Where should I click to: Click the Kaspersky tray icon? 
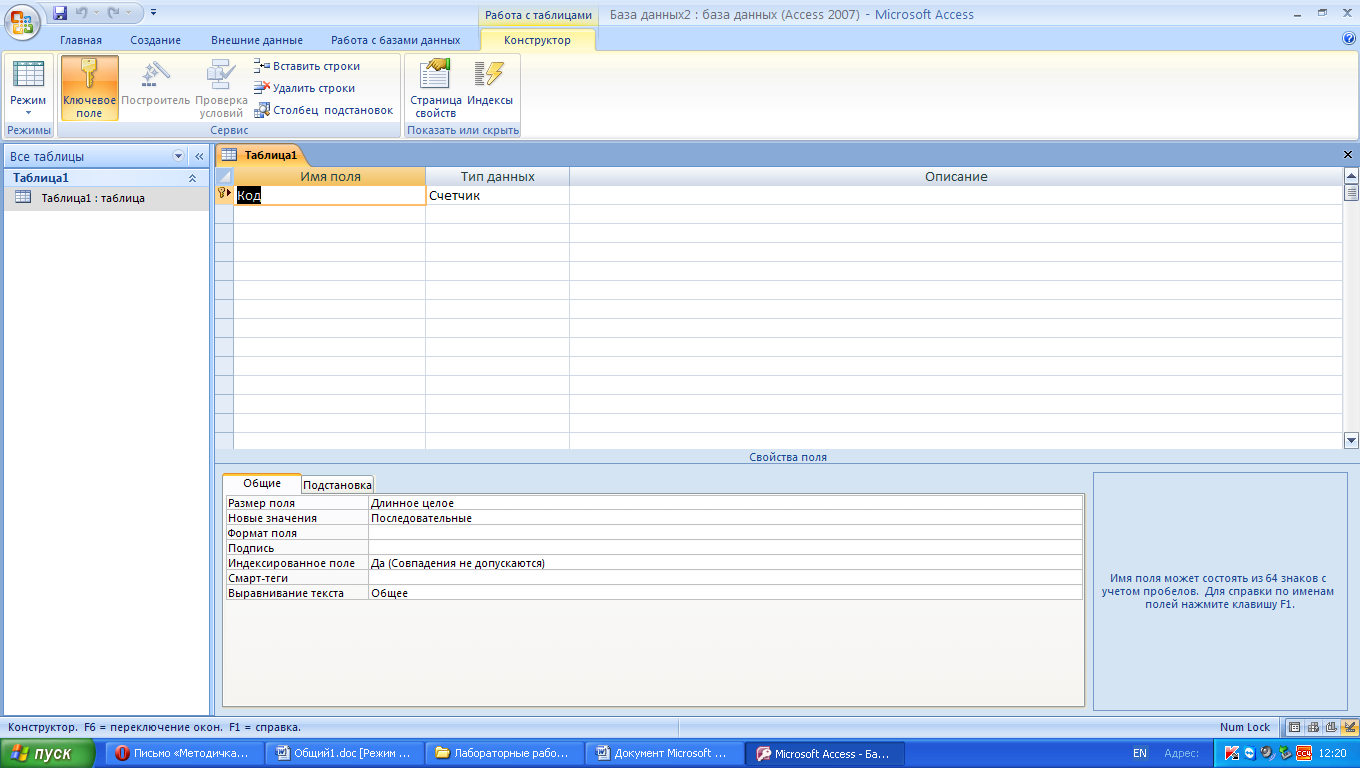[x=1232, y=753]
